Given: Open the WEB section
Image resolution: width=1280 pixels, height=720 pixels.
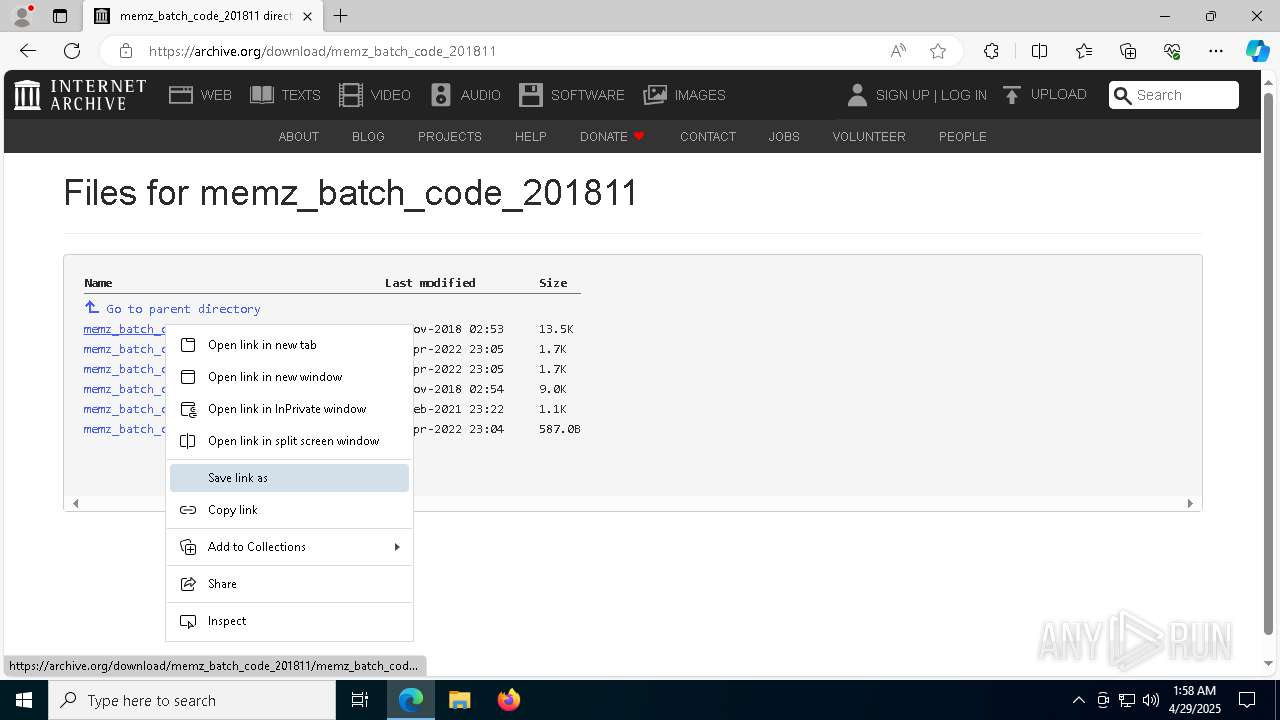Looking at the screenshot, I should (200, 95).
